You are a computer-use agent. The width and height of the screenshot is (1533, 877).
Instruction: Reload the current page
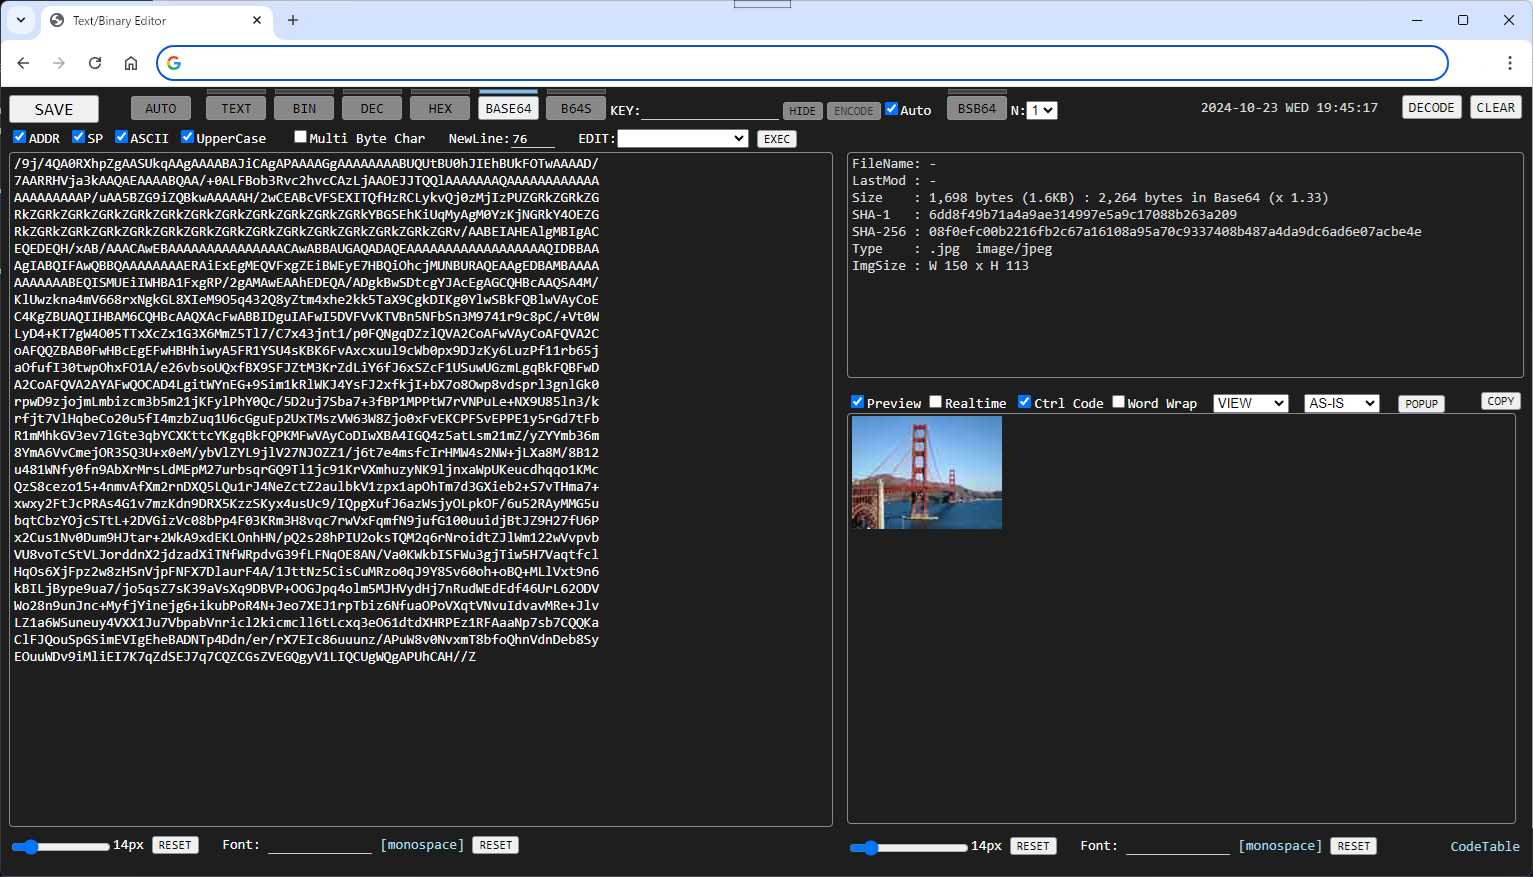tap(95, 63)
